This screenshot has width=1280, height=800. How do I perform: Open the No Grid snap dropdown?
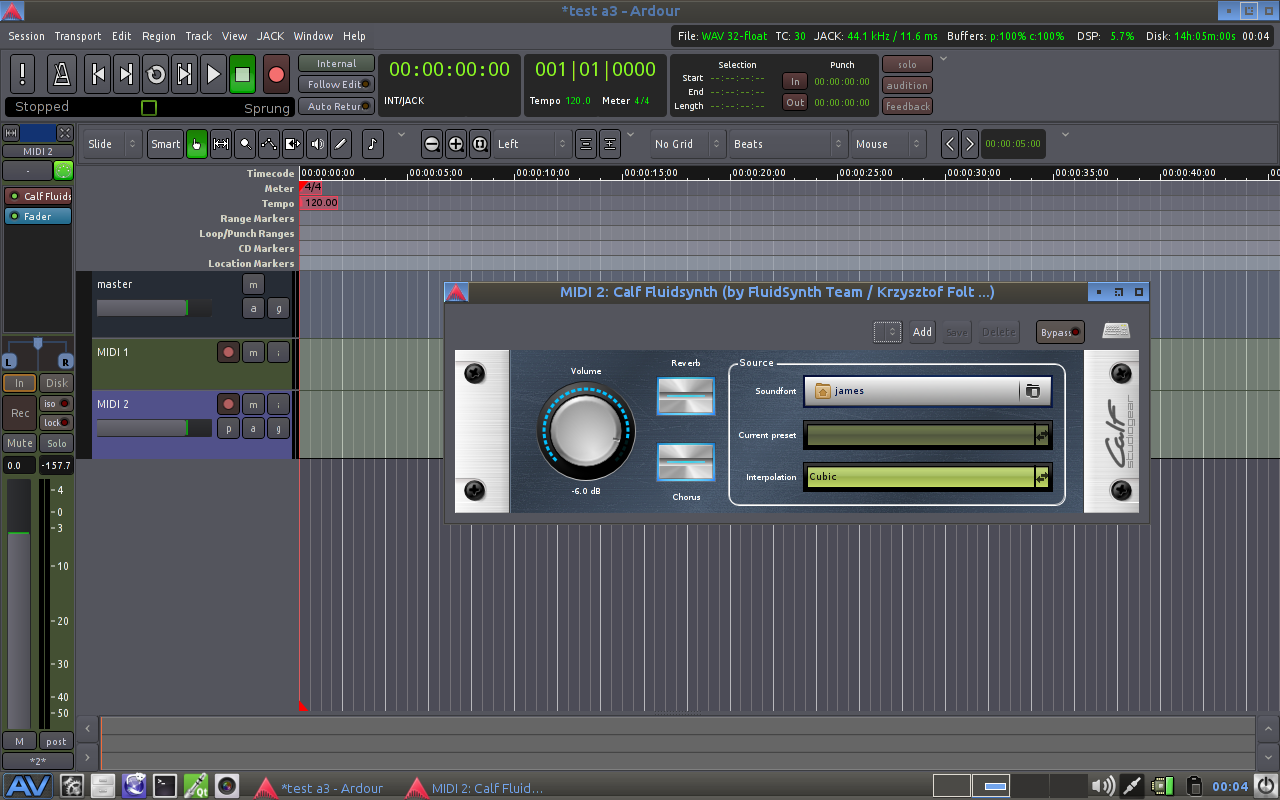[688, 144]
